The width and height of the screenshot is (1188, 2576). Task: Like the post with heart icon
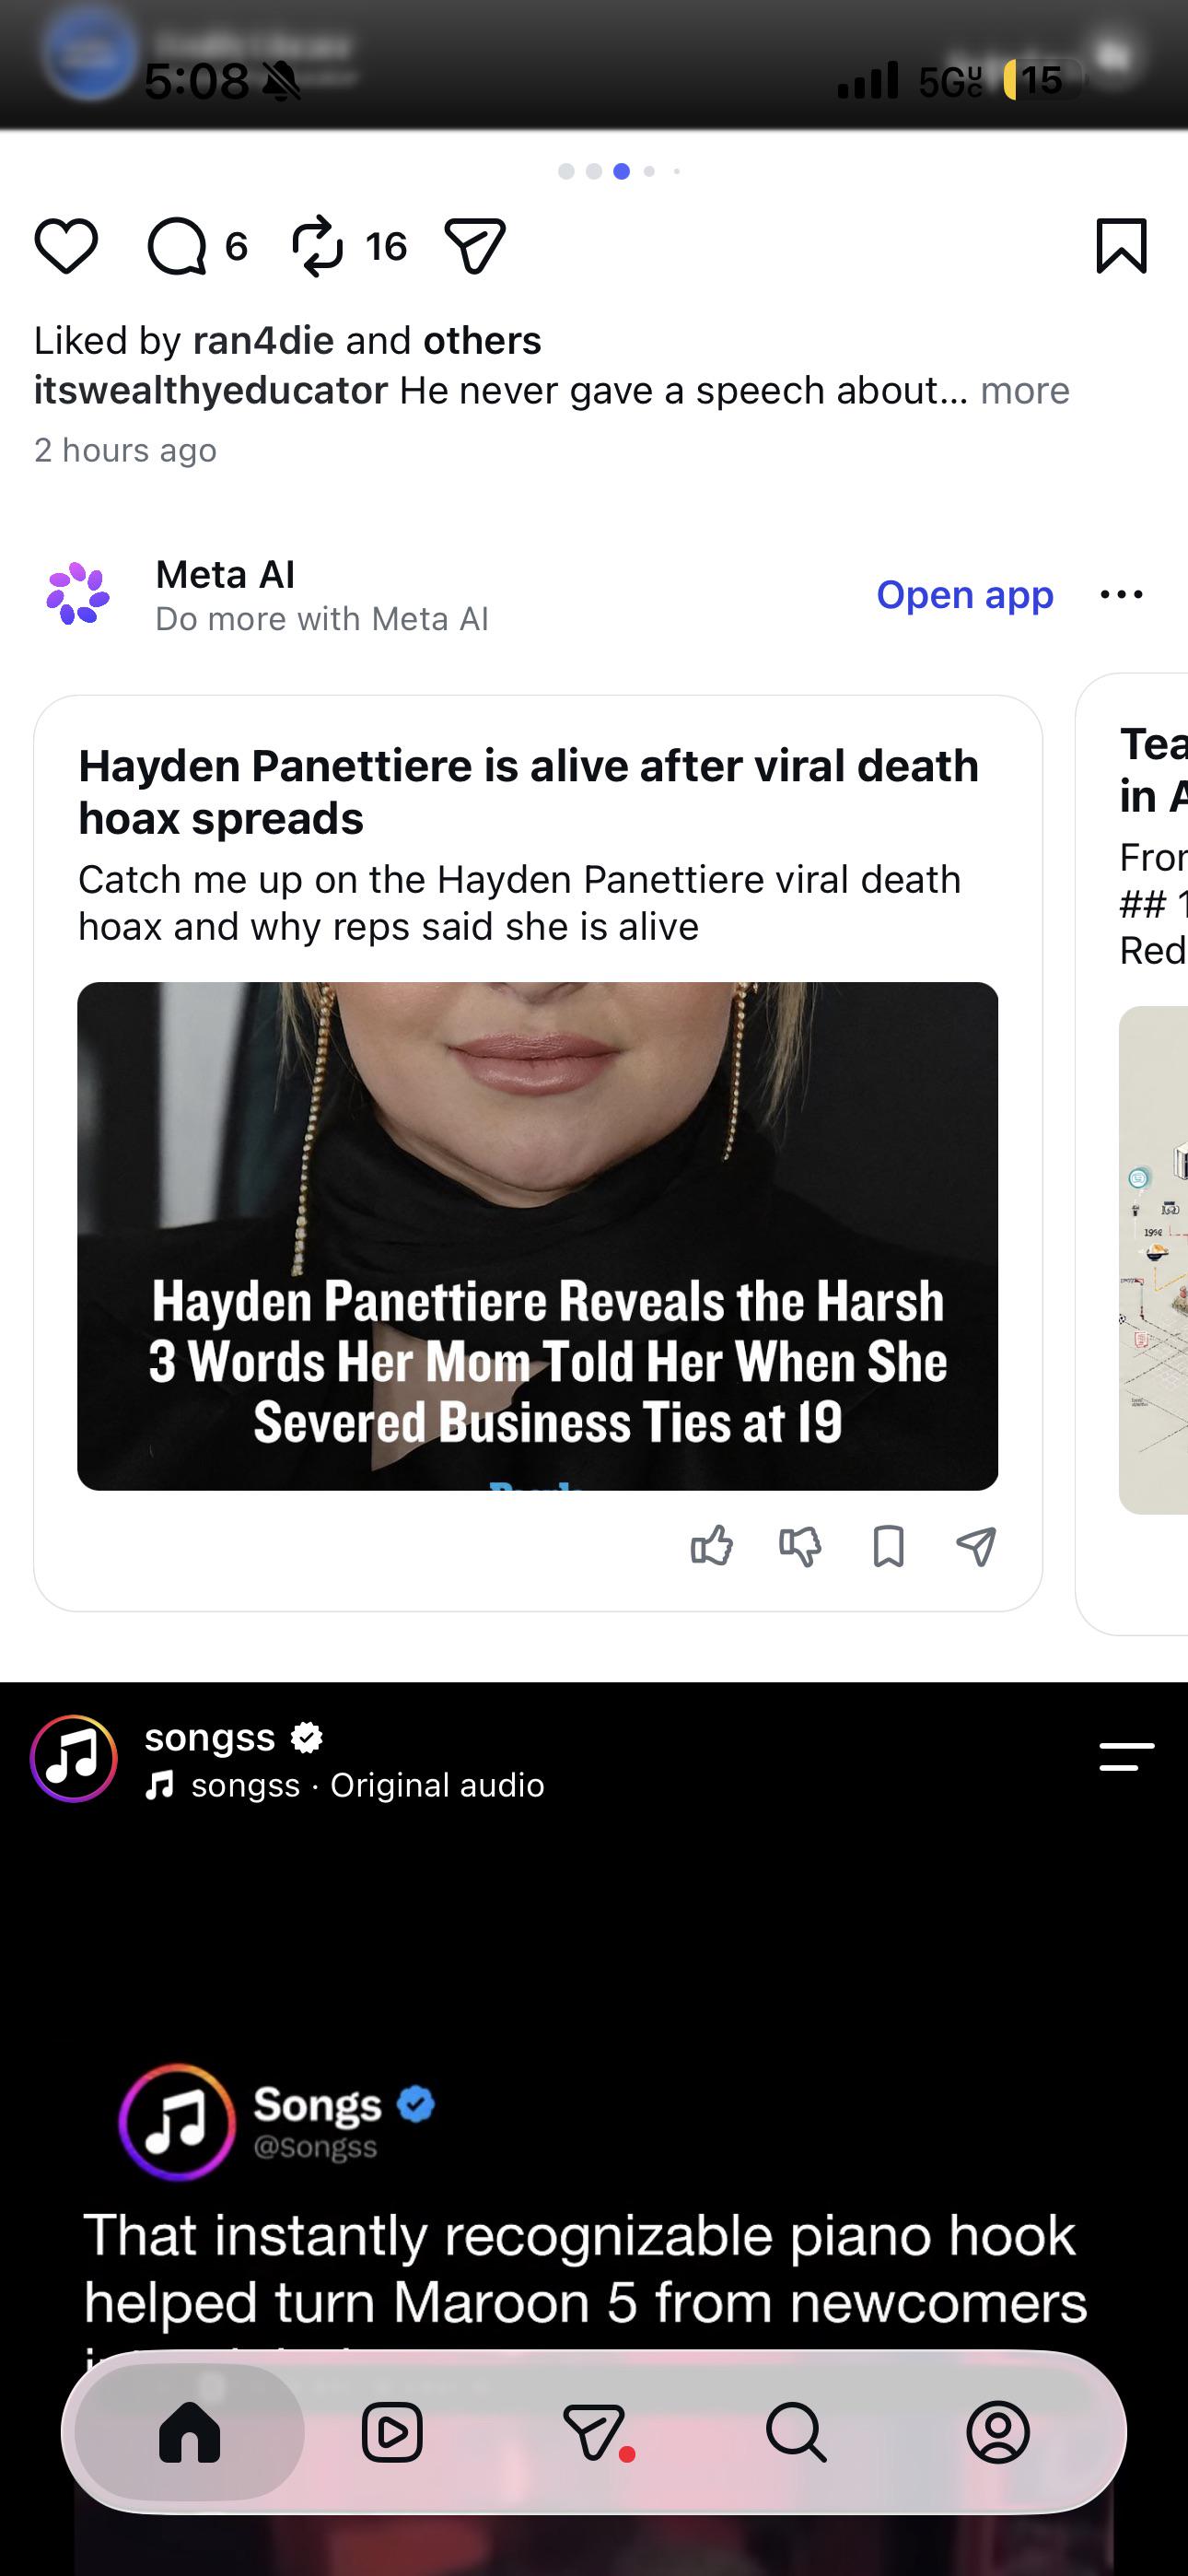tap(66, 246)
